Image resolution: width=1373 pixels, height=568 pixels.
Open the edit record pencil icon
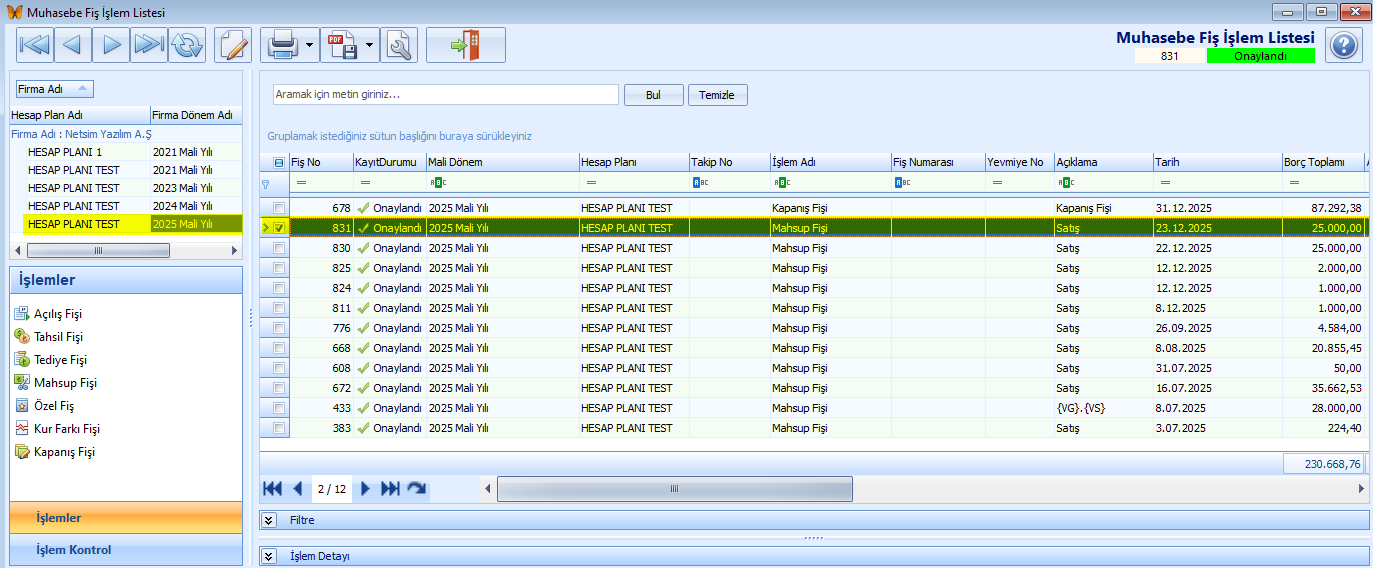point(233,45)
